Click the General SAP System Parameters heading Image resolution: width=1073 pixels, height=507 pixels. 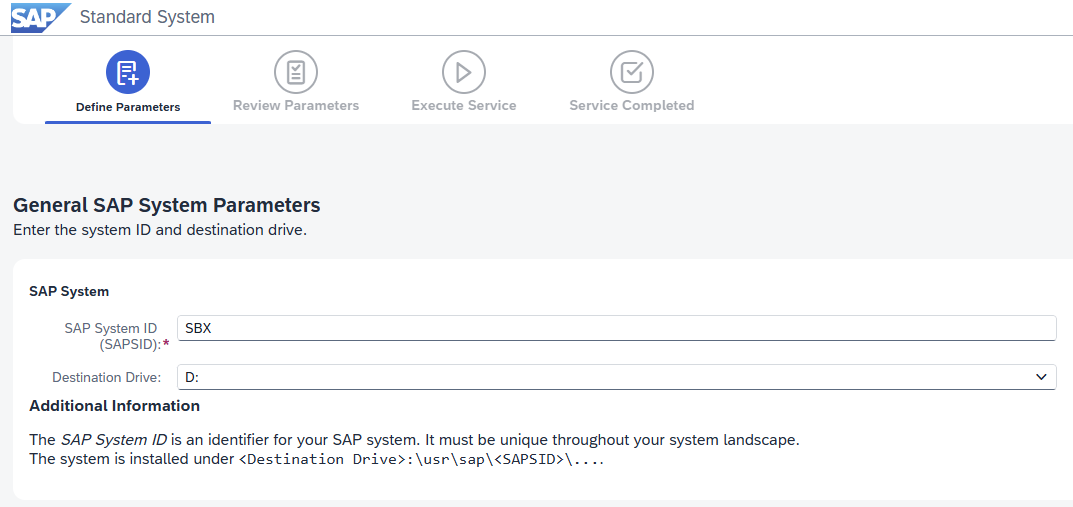(x=167, y=205)
